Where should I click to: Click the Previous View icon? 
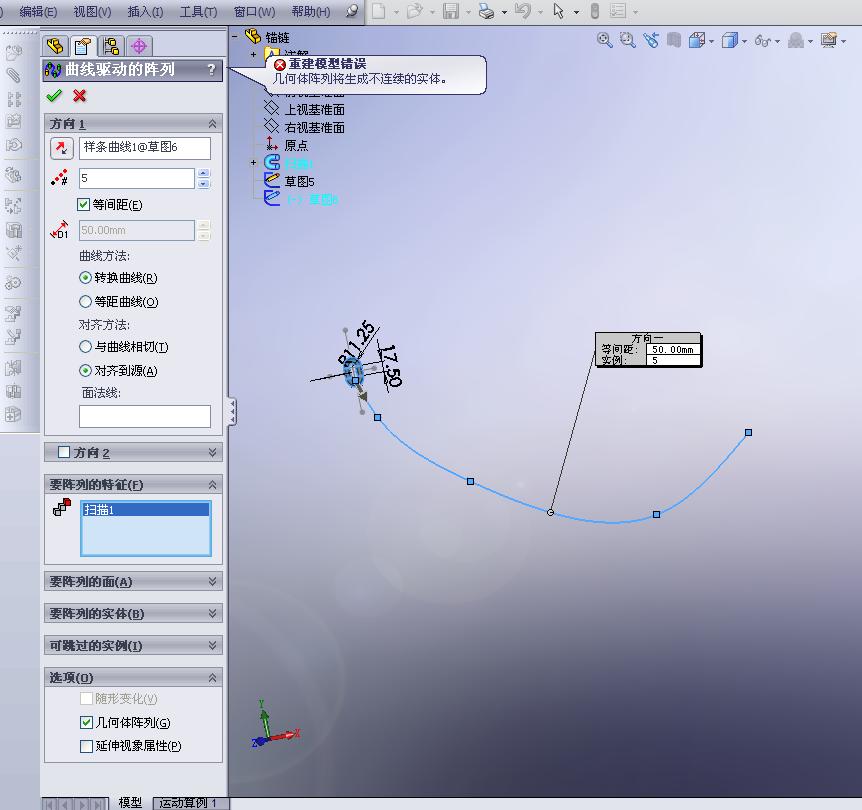tap(651, 40)
